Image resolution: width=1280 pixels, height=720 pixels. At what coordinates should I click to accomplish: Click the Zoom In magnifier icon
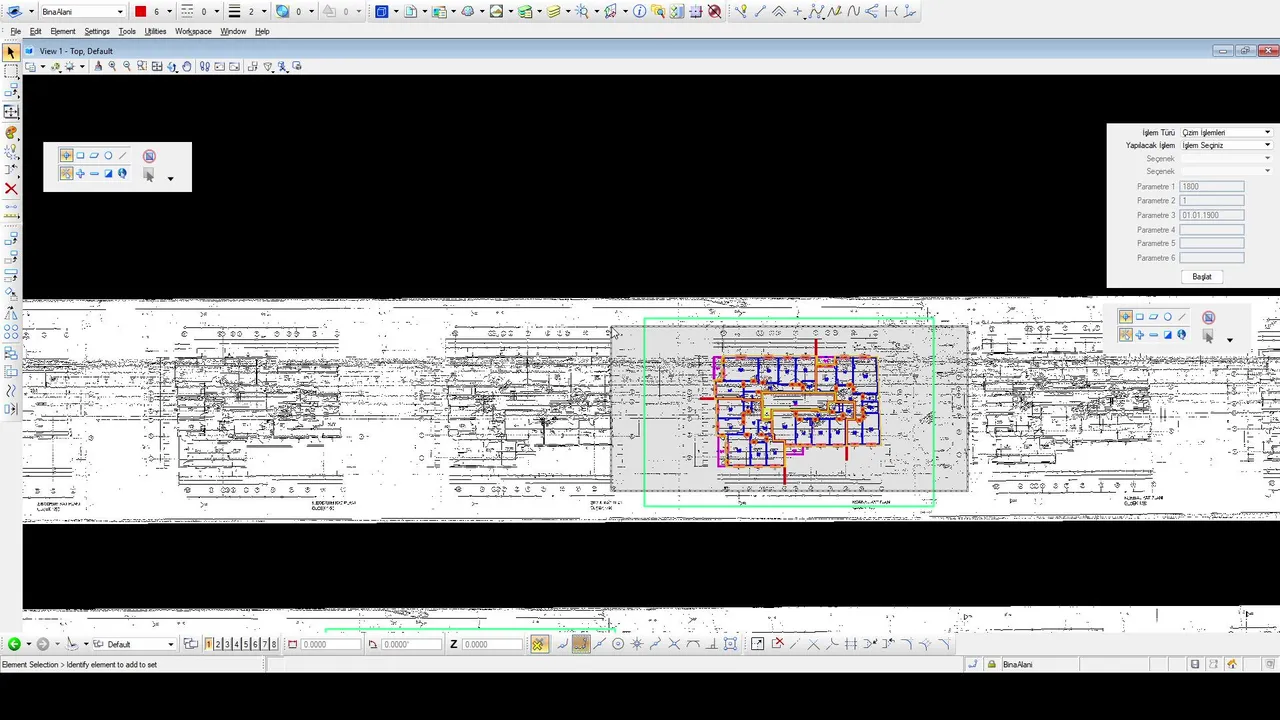(112, 66)
